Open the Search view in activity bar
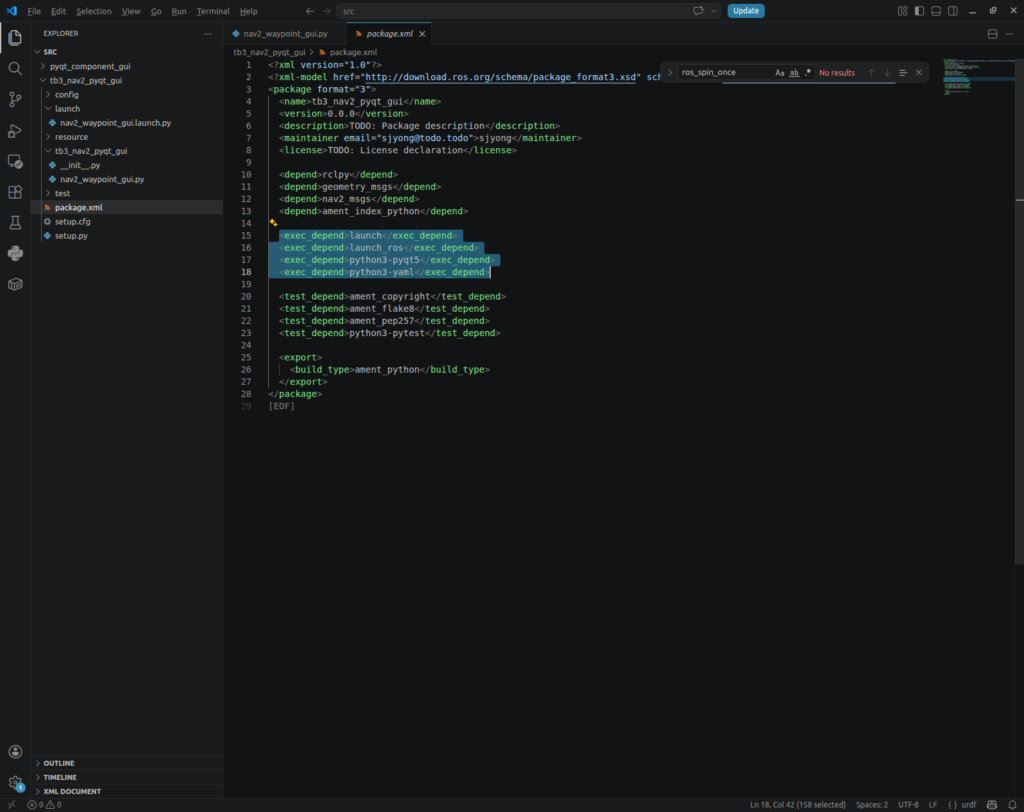Viewport: 1024px width, 812px height. pos(15,69)
